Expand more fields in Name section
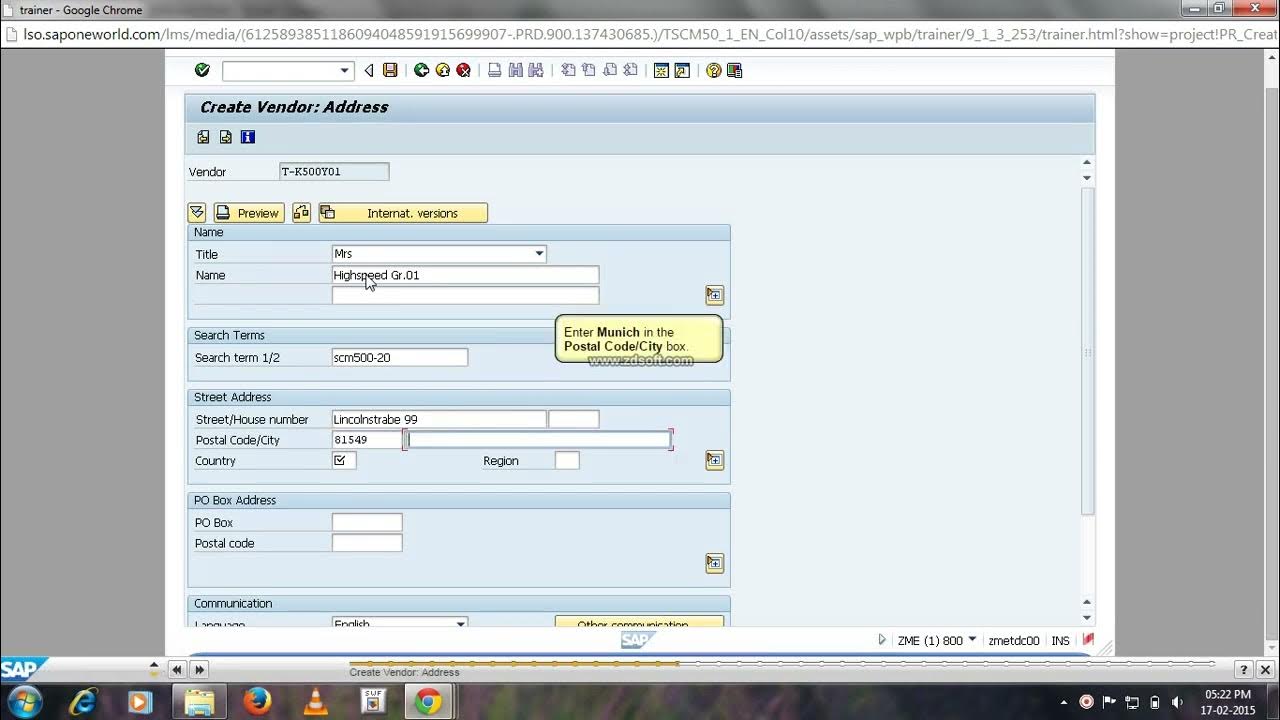 [x=714, y=295]
